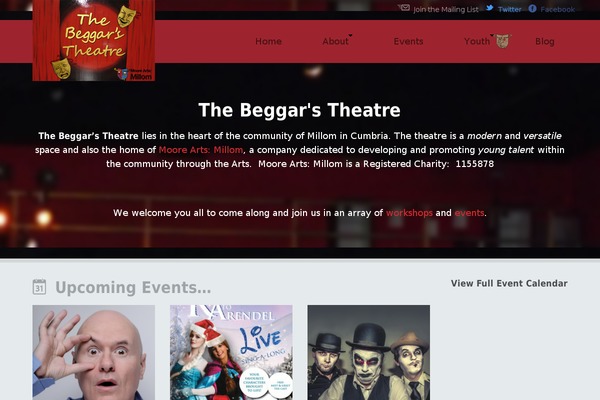The height and width of the screenshot is (400, 600).
Task: Click the Twitter bird icon
Action: tap(489, 8)
